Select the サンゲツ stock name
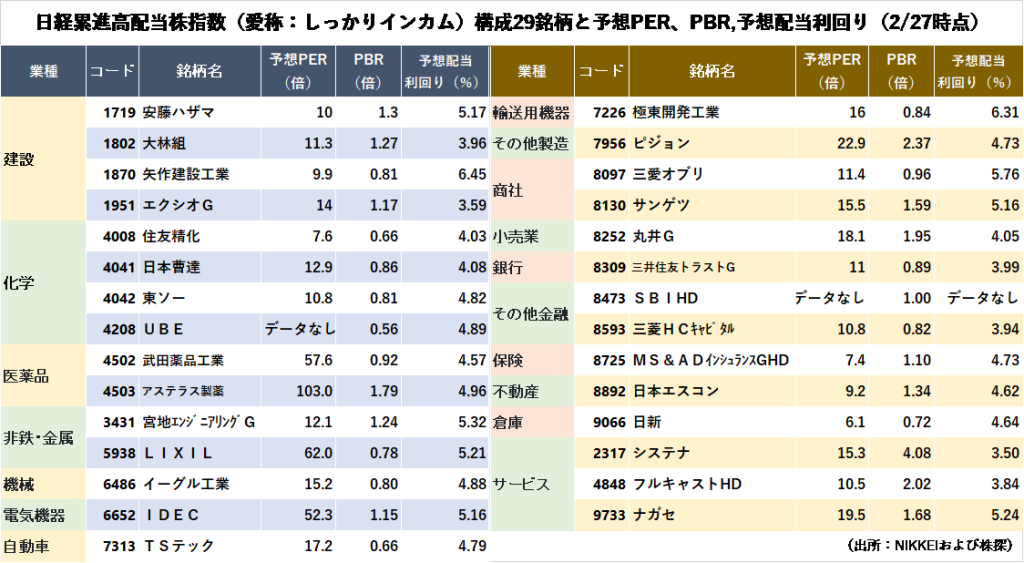 [661, 205]
